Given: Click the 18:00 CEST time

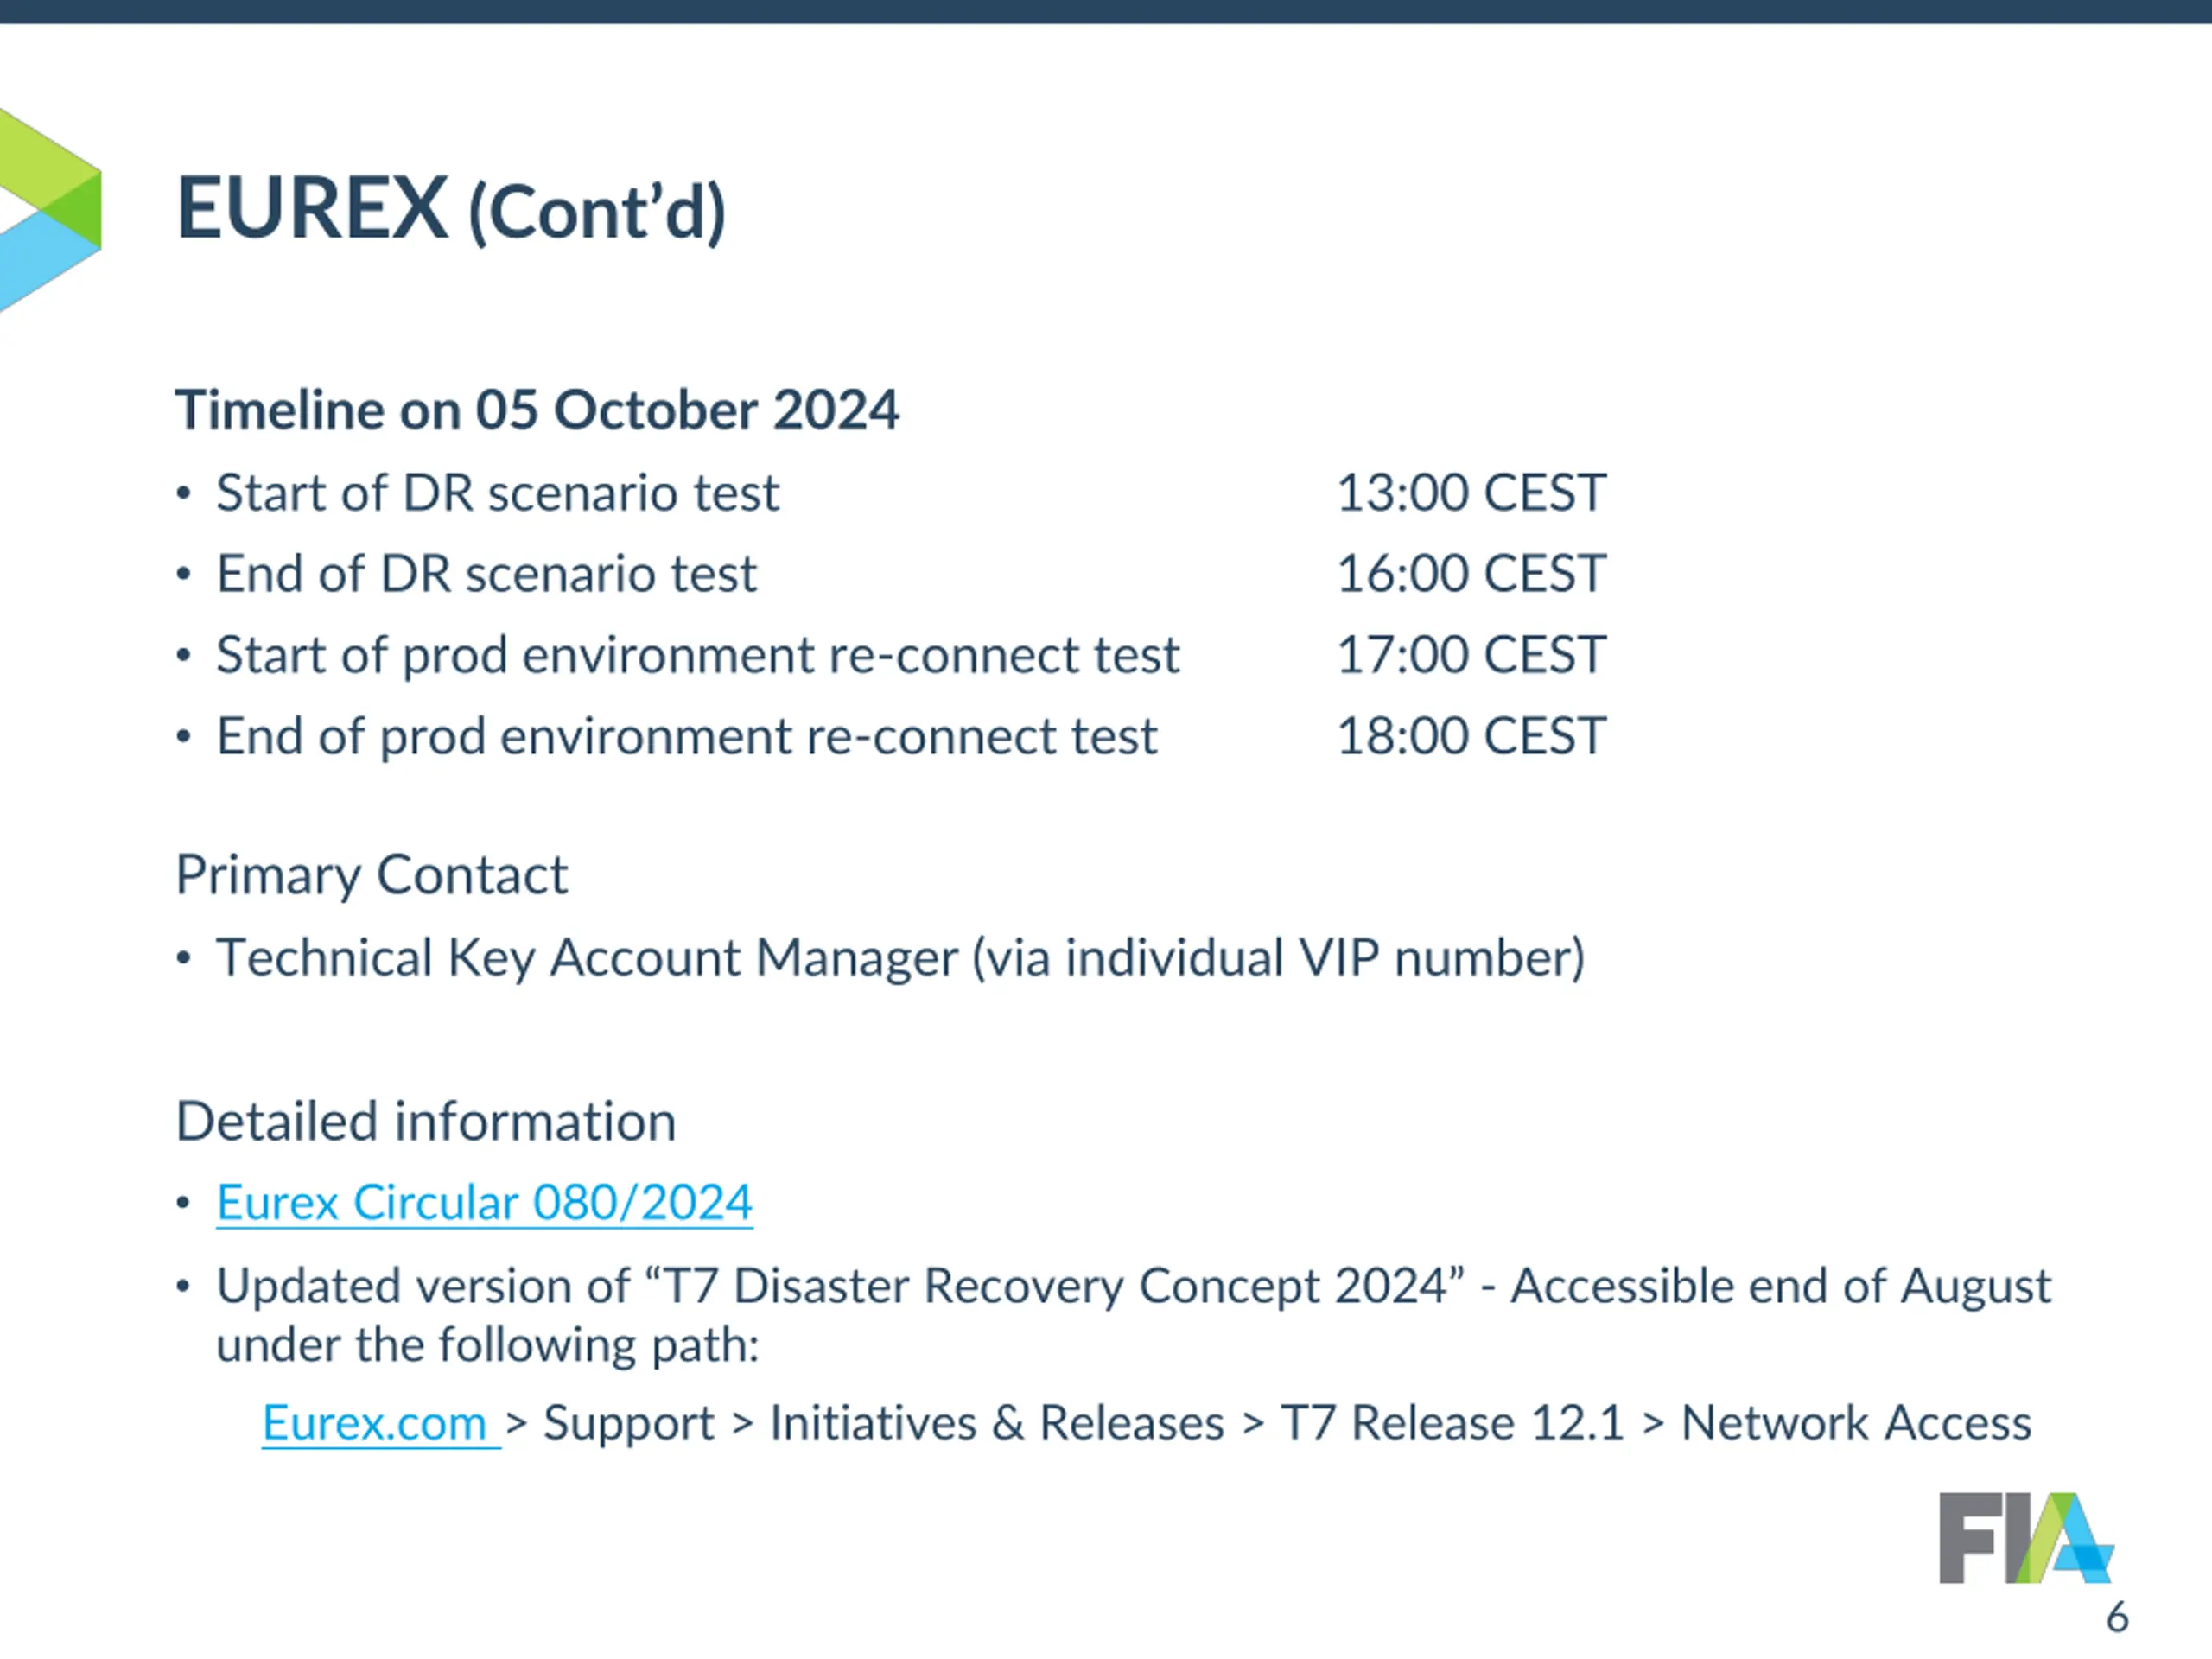Looking at the screenshot, I should click(1471, 737).
